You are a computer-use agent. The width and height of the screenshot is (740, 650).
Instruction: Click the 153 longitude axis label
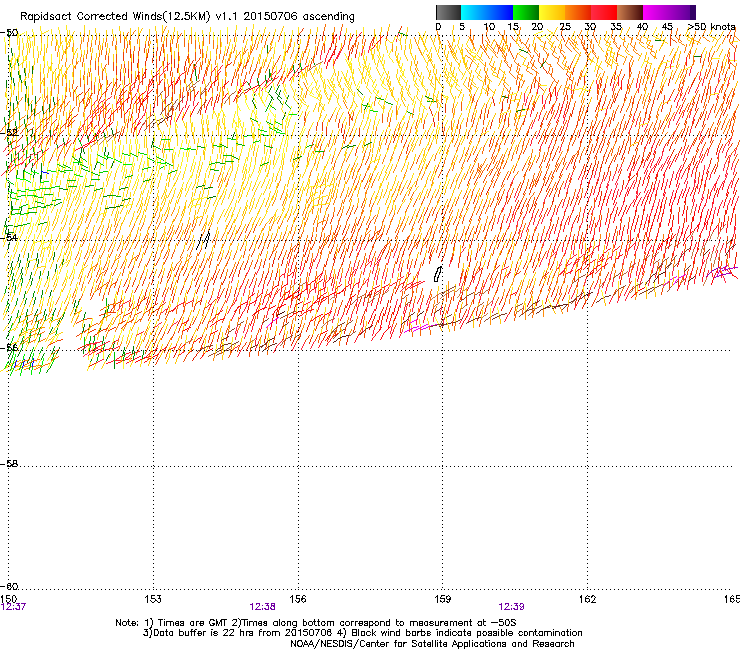pos(153,599)
